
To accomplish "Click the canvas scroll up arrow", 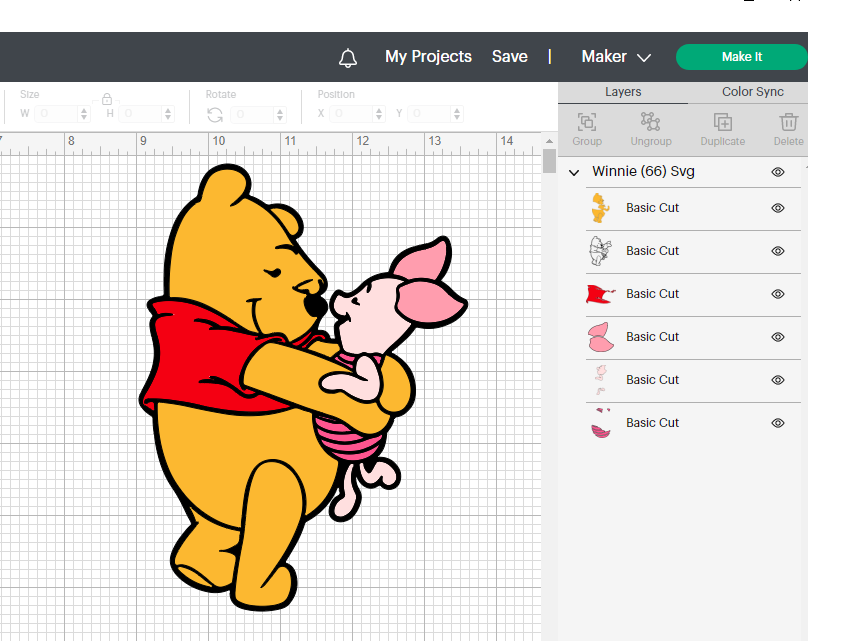I will tap(549, 142).
